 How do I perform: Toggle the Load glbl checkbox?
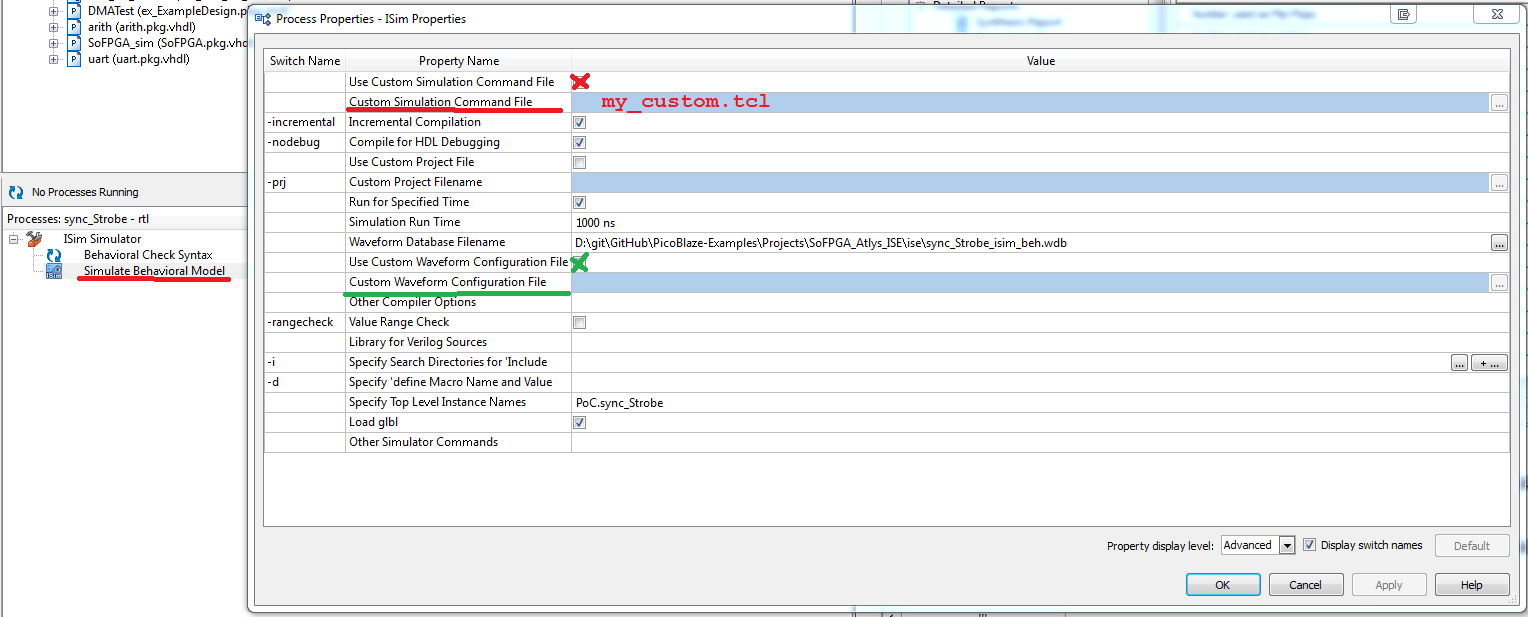pyautogui.click(x=579, y=422)
